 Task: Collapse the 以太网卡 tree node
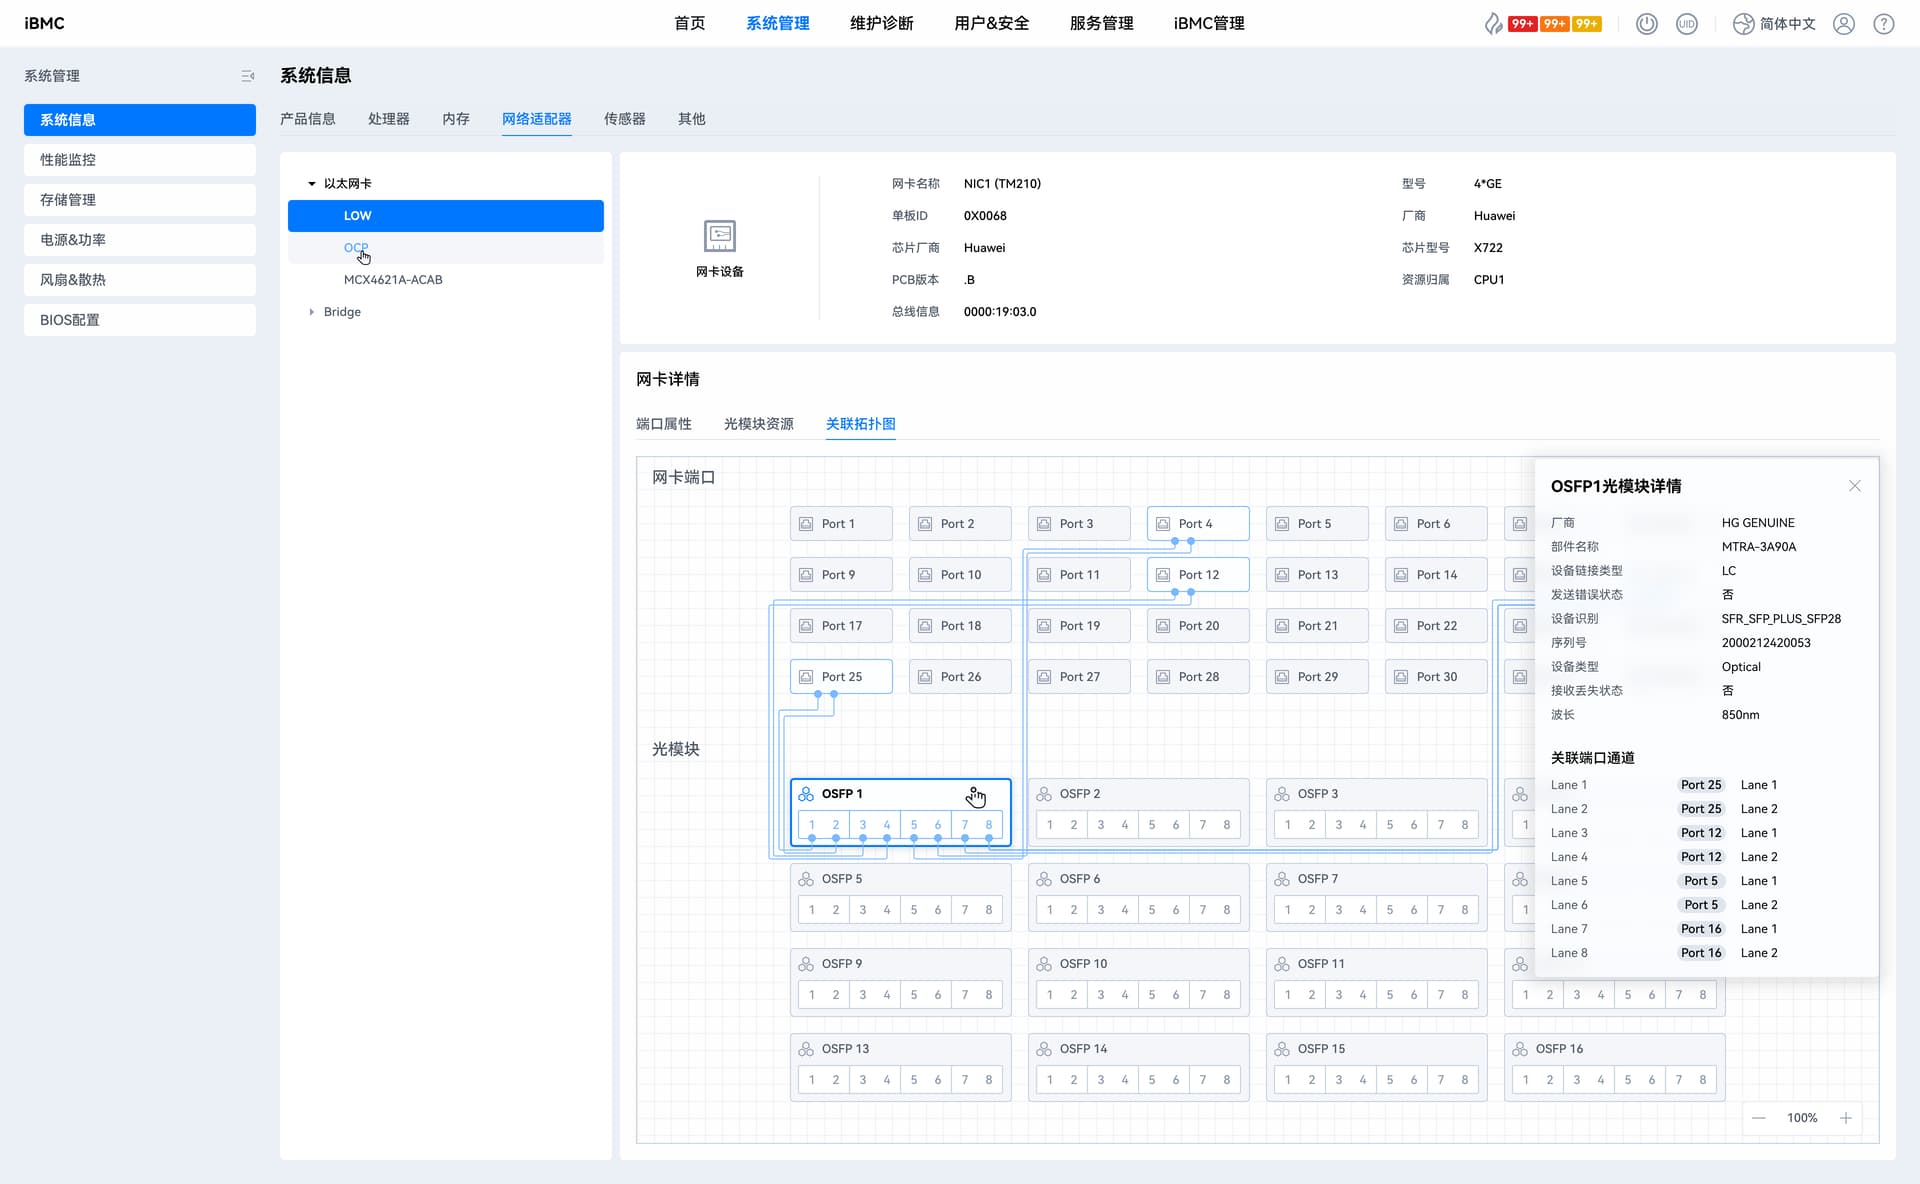pyautogui.click(x=312, y=184)
